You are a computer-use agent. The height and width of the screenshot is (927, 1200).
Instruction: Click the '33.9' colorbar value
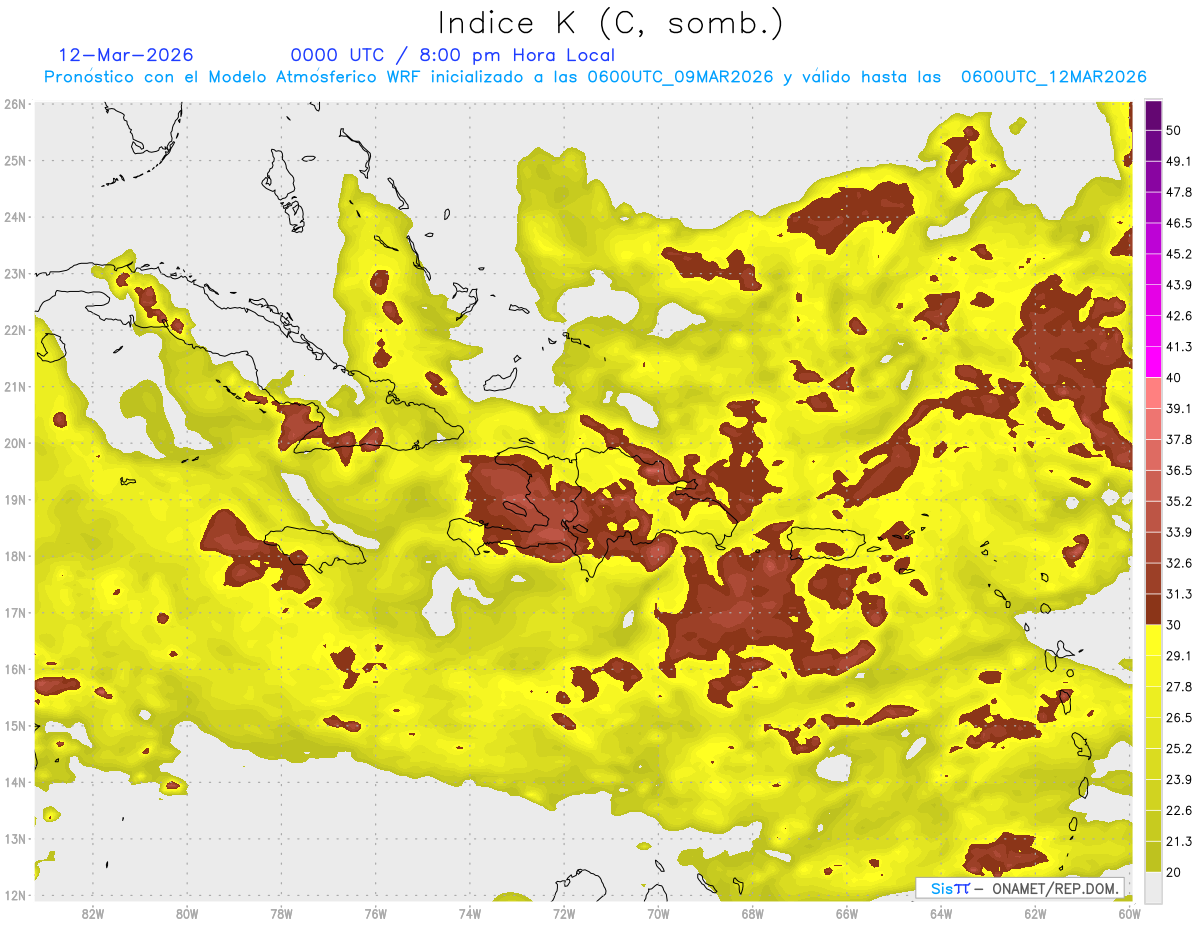pos(1179,532)
